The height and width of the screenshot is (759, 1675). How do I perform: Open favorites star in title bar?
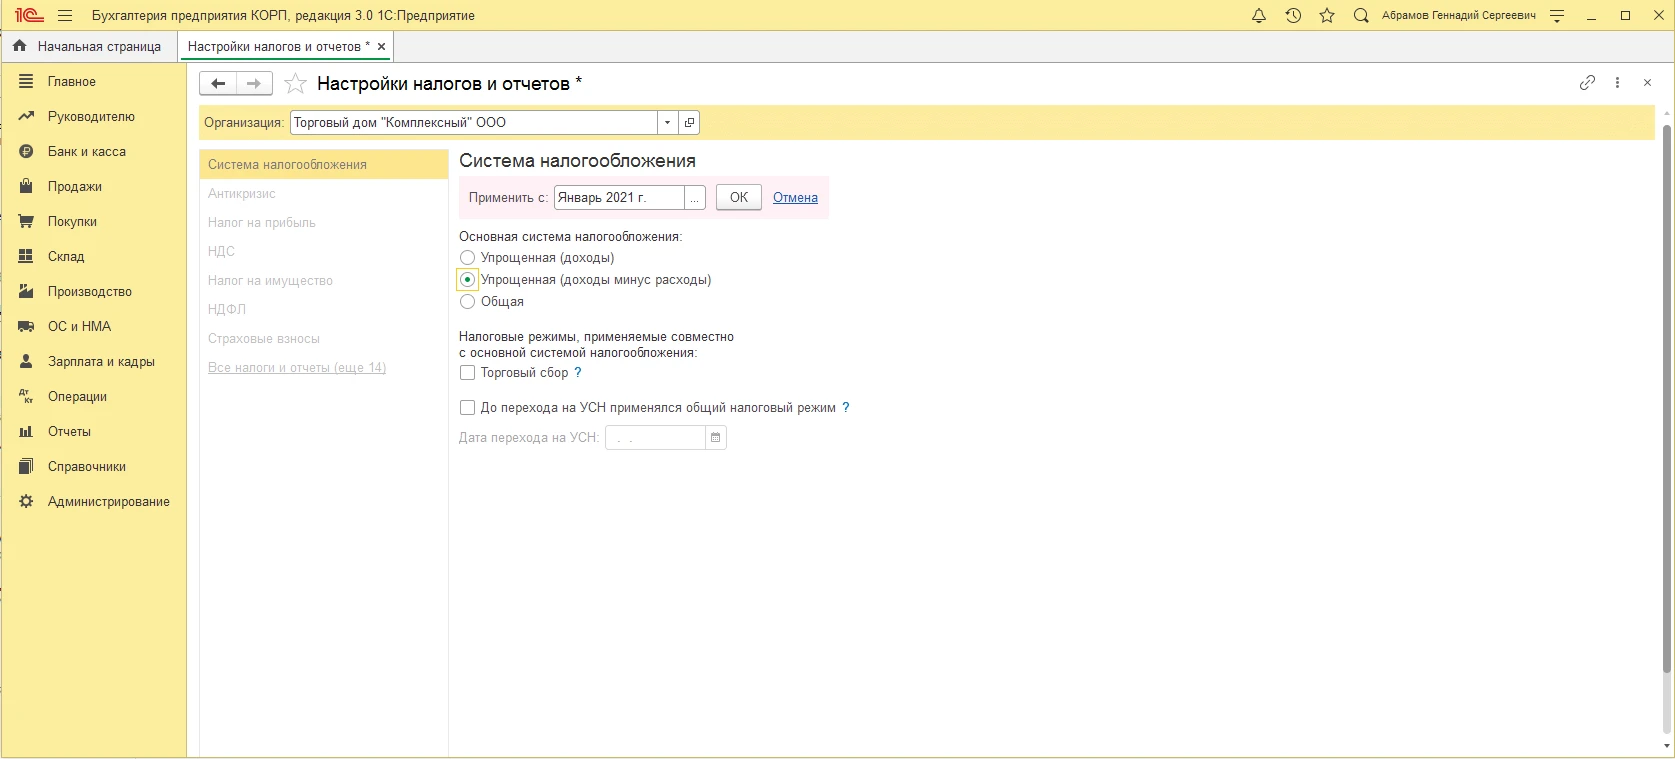pyautogui.click(x=1327, y=16)
